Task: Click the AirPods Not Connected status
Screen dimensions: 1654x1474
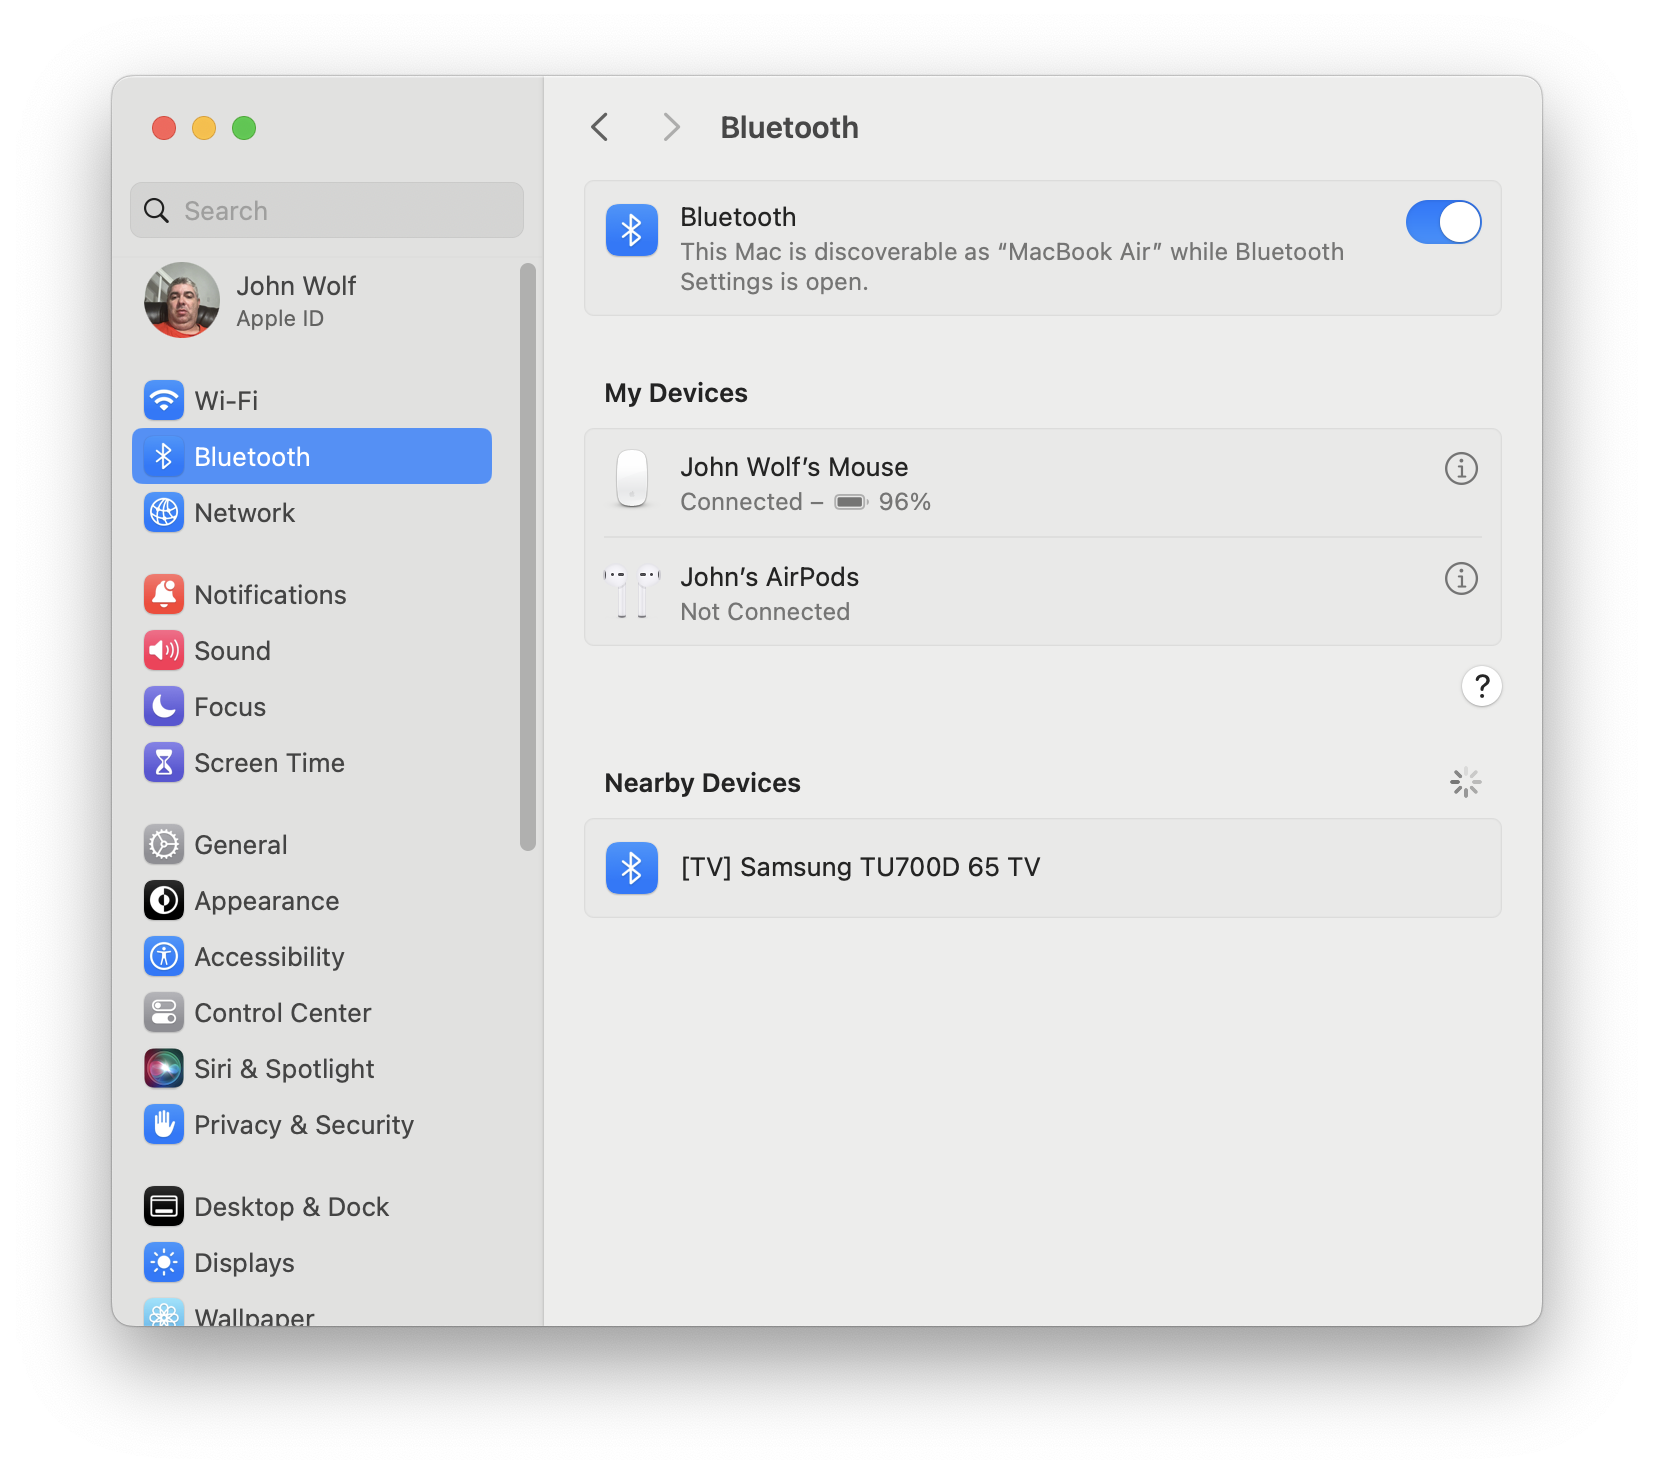Action: click(x=765, y=612)
